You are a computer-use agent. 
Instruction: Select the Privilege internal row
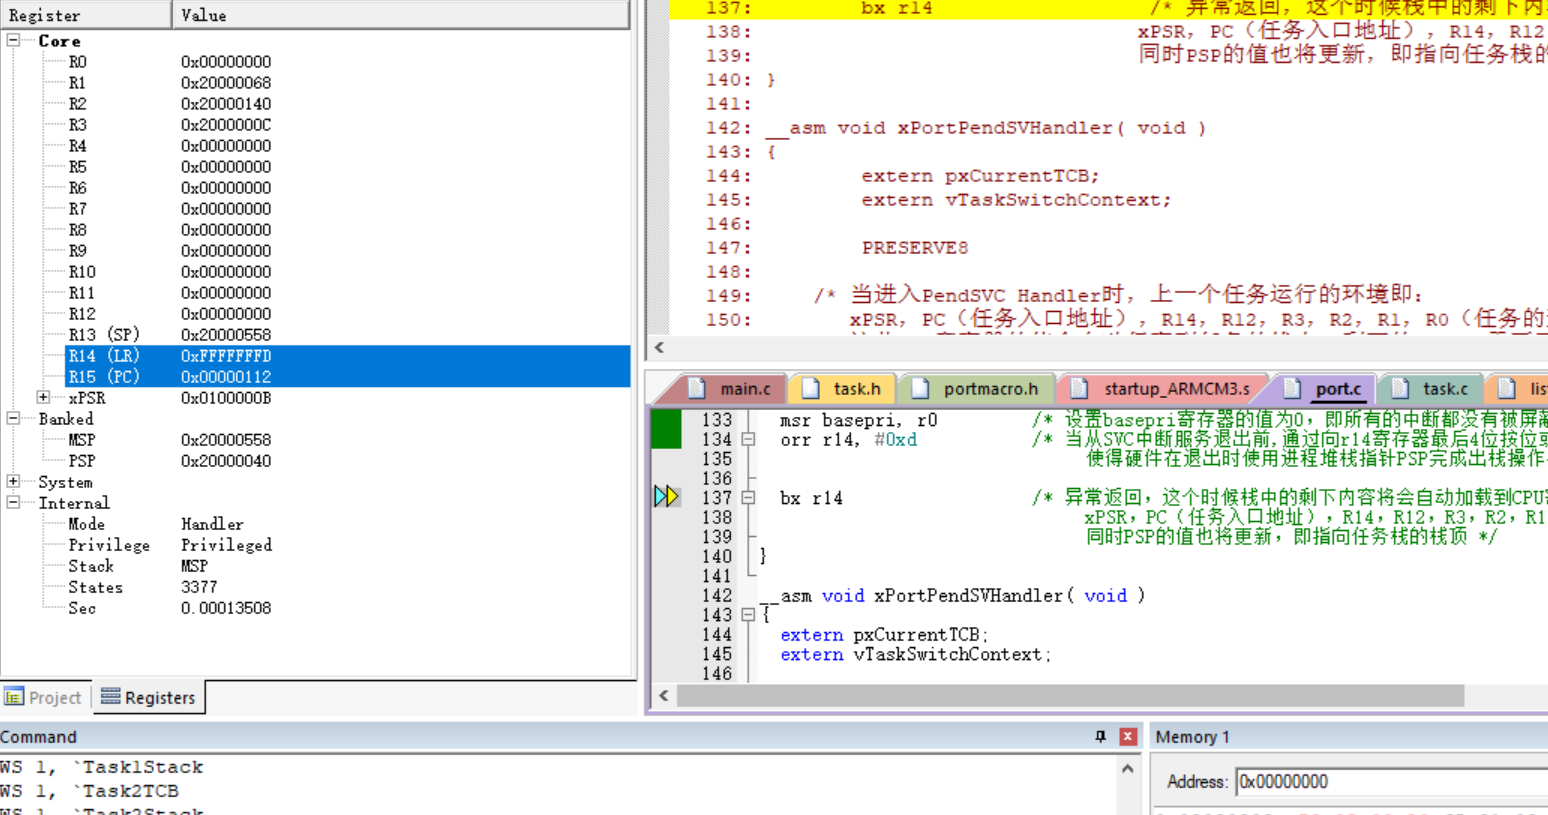tap(347, 545)
